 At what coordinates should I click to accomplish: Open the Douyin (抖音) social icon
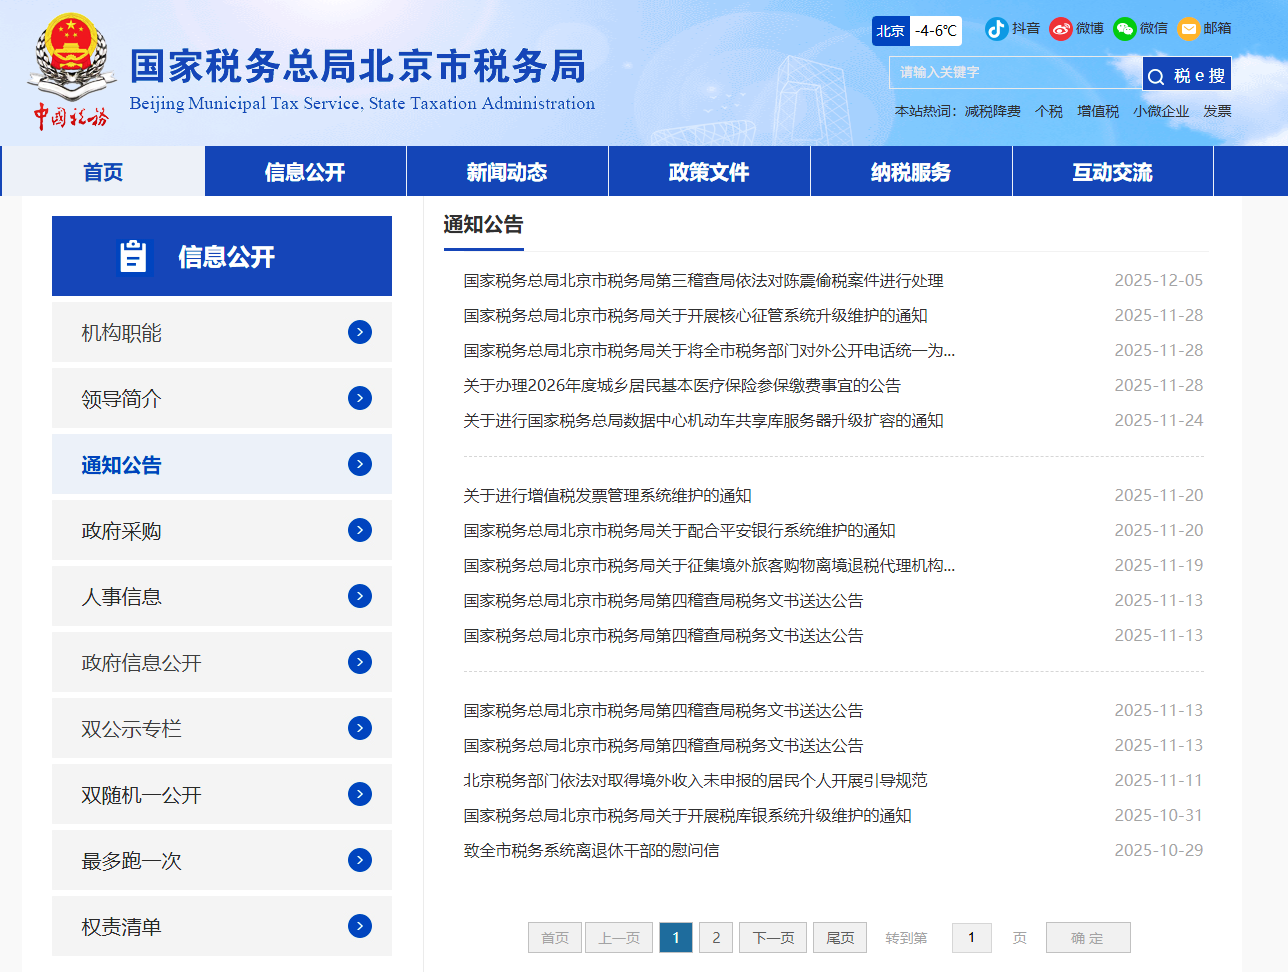tap(996, 29)
